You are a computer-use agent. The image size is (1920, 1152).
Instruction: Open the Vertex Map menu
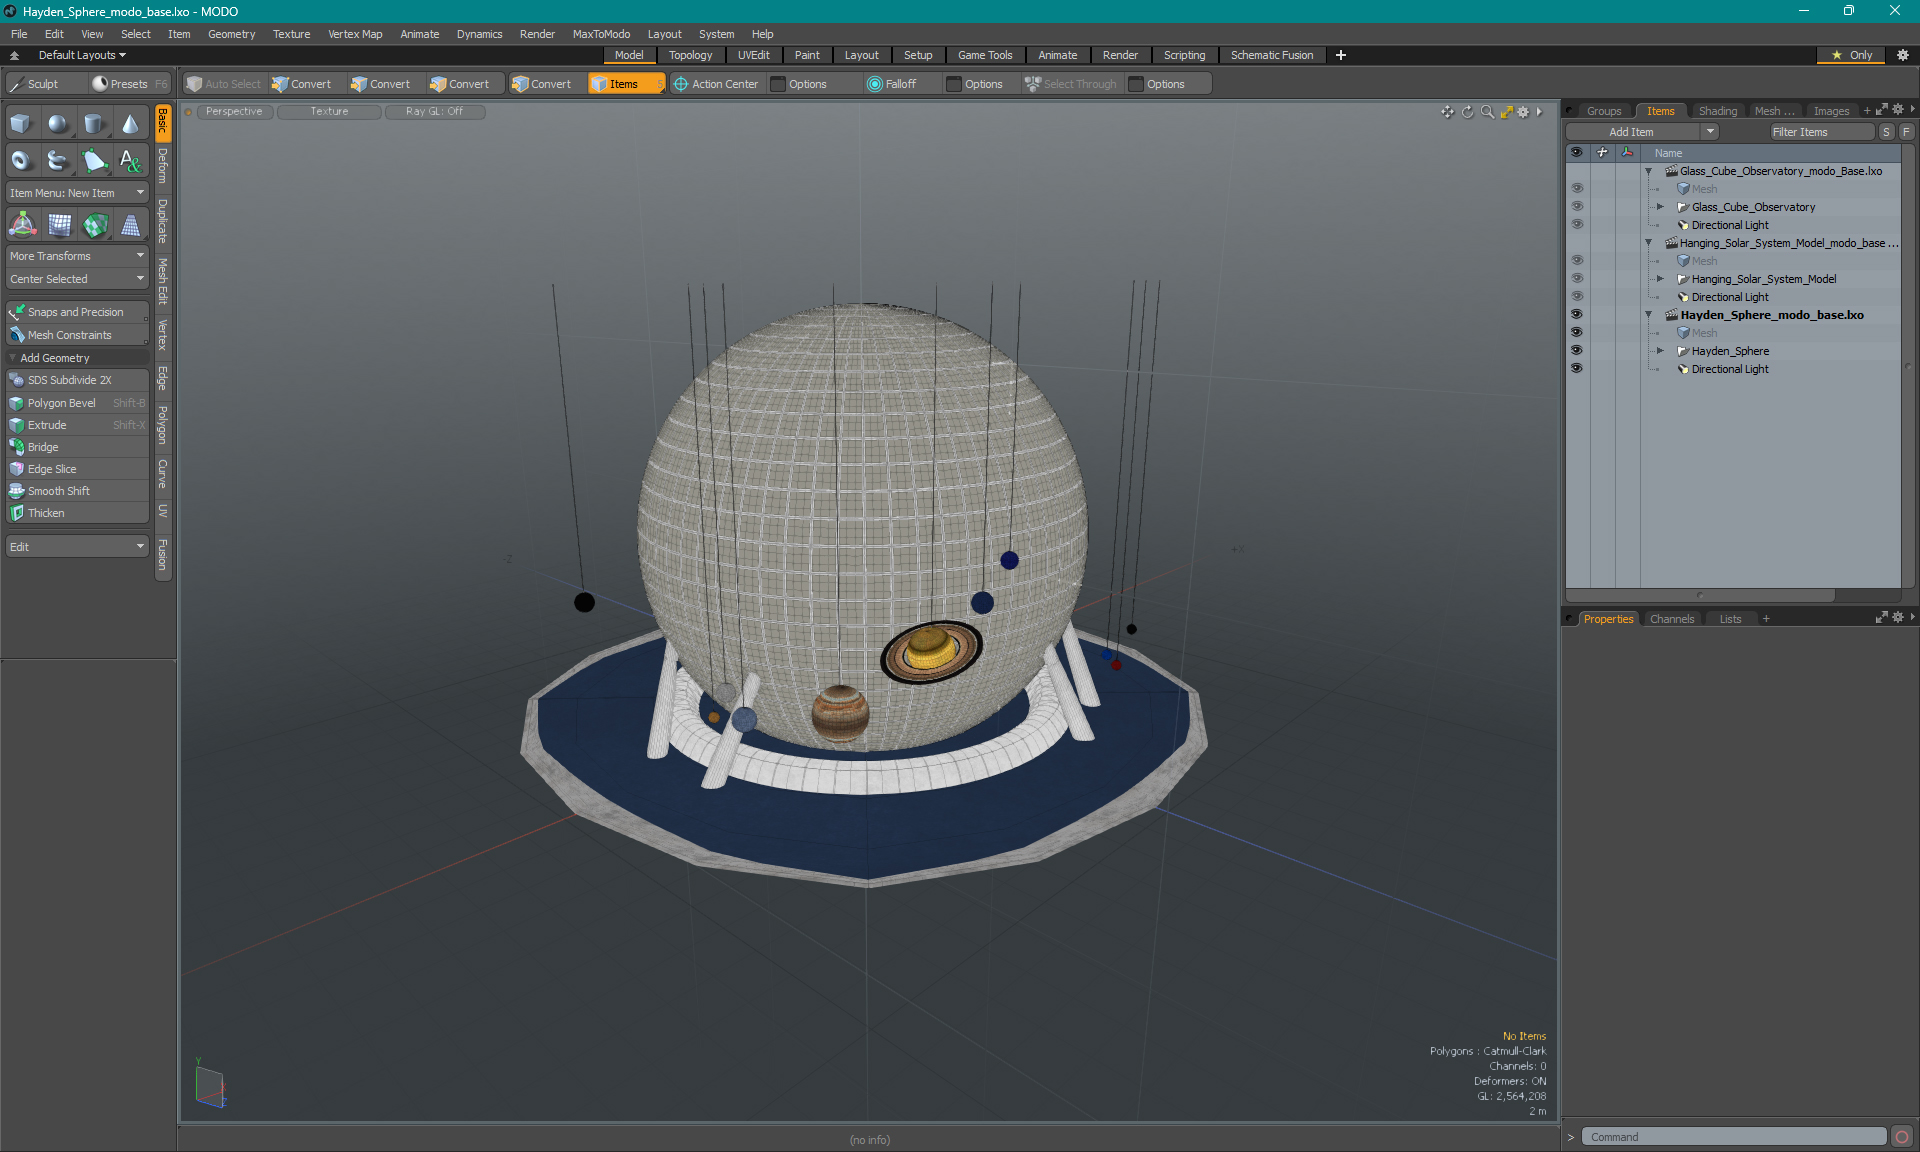355,34
